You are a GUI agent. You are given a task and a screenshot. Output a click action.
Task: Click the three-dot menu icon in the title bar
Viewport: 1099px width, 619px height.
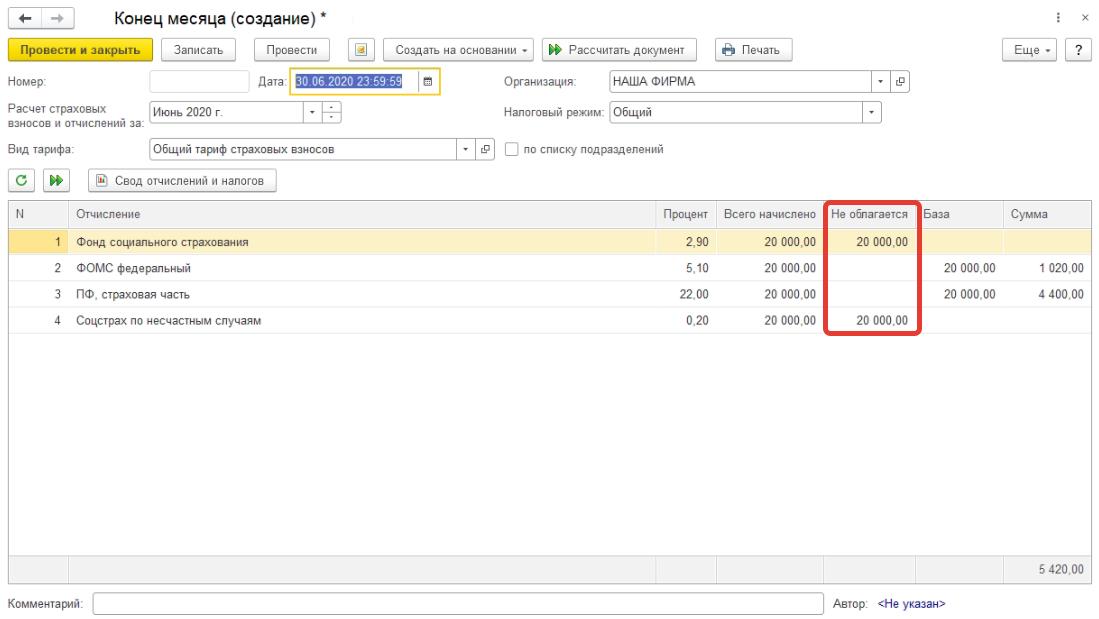[1058, 19]
